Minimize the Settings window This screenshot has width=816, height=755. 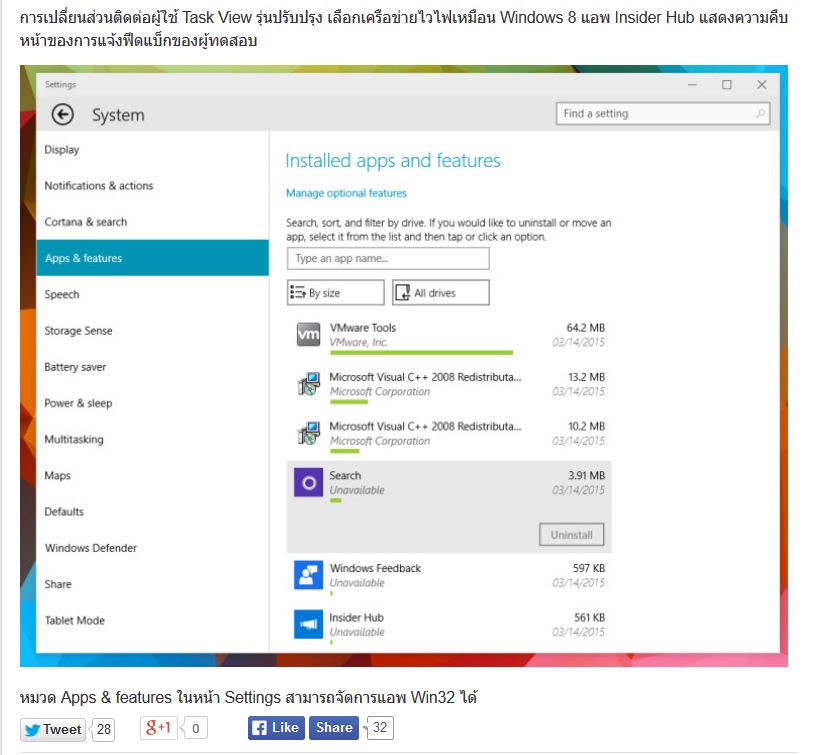(692, 85)
